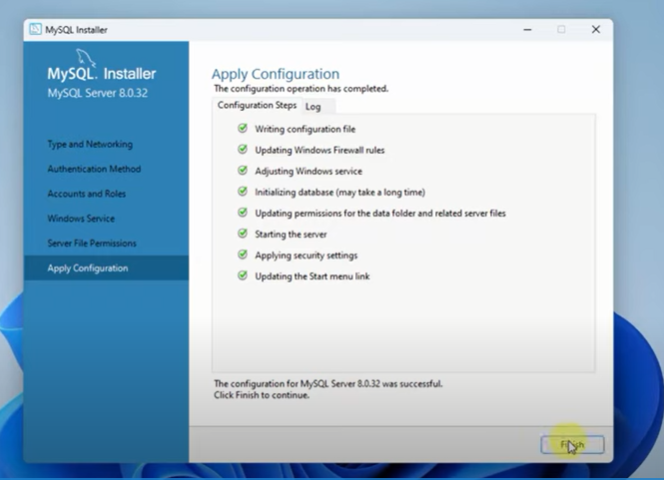Click the Finish button
The height and width of the screenshot is (480, 664).
pos(572,445)
